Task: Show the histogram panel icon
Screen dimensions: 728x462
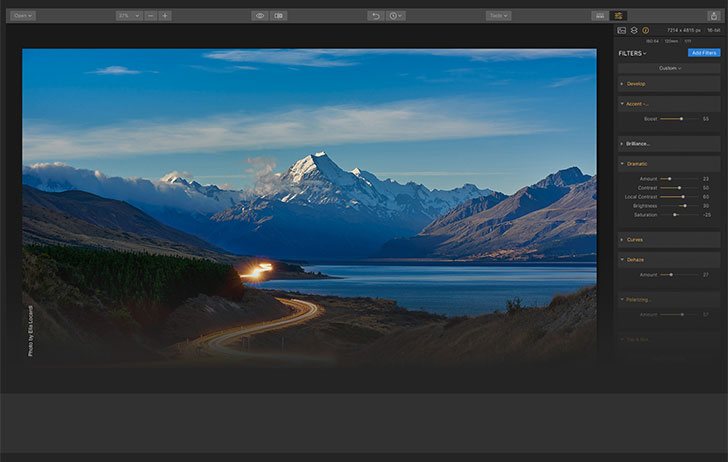Action: pos(622,30)
